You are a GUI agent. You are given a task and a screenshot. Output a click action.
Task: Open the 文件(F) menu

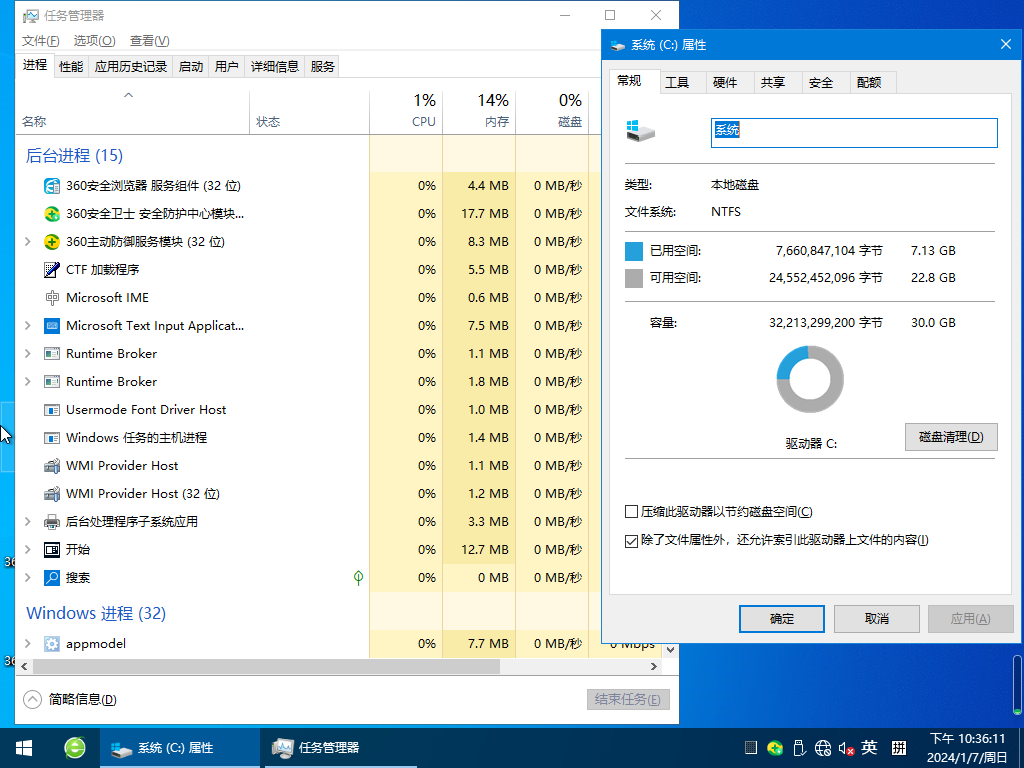[40, 41]
